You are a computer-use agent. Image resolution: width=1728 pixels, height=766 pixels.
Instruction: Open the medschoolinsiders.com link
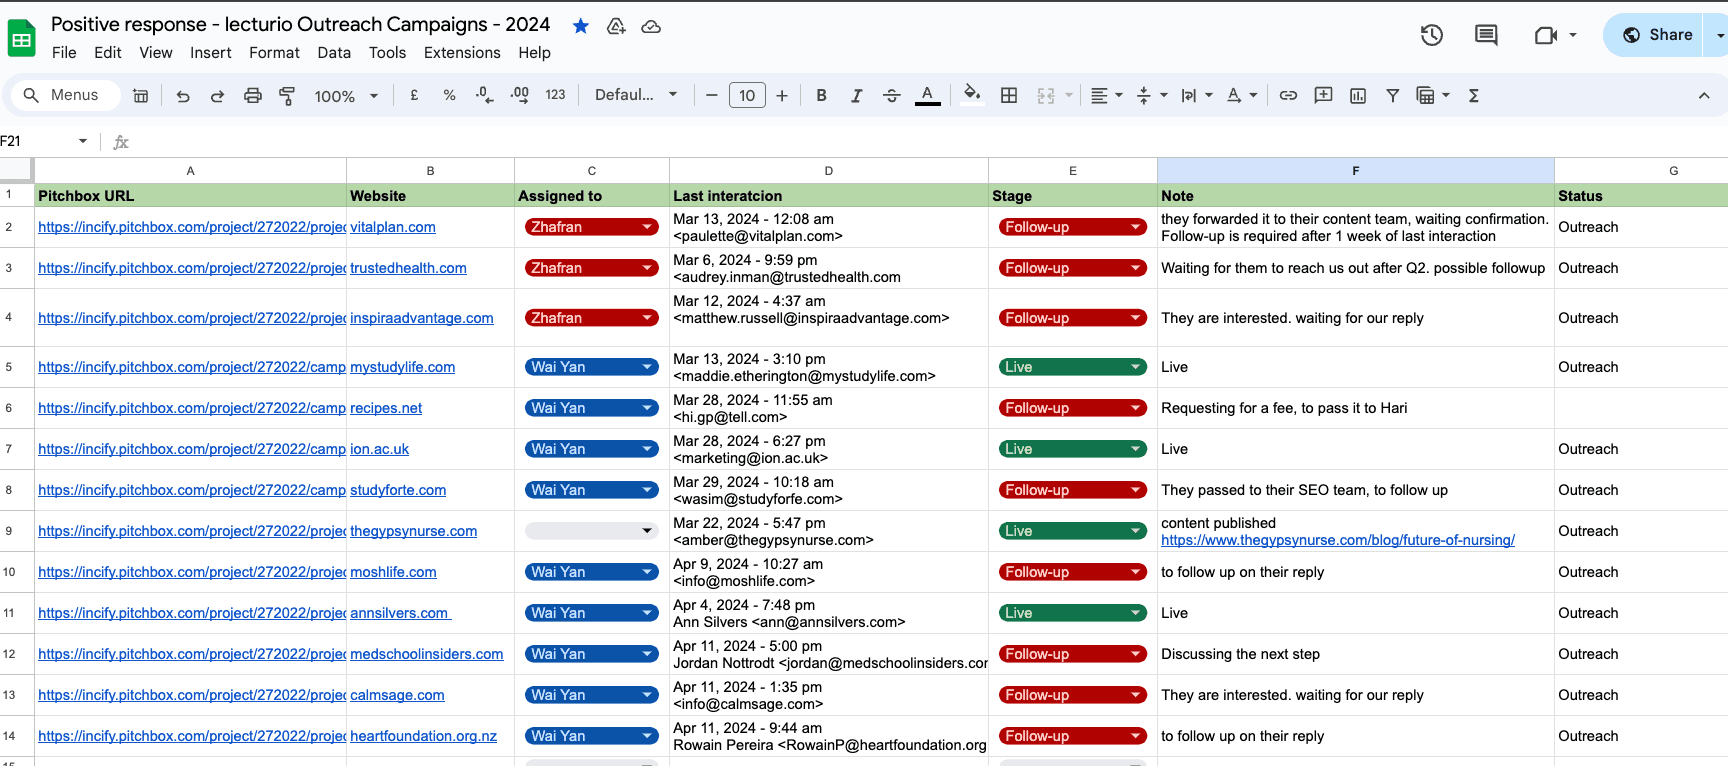[x=427, y=654]
